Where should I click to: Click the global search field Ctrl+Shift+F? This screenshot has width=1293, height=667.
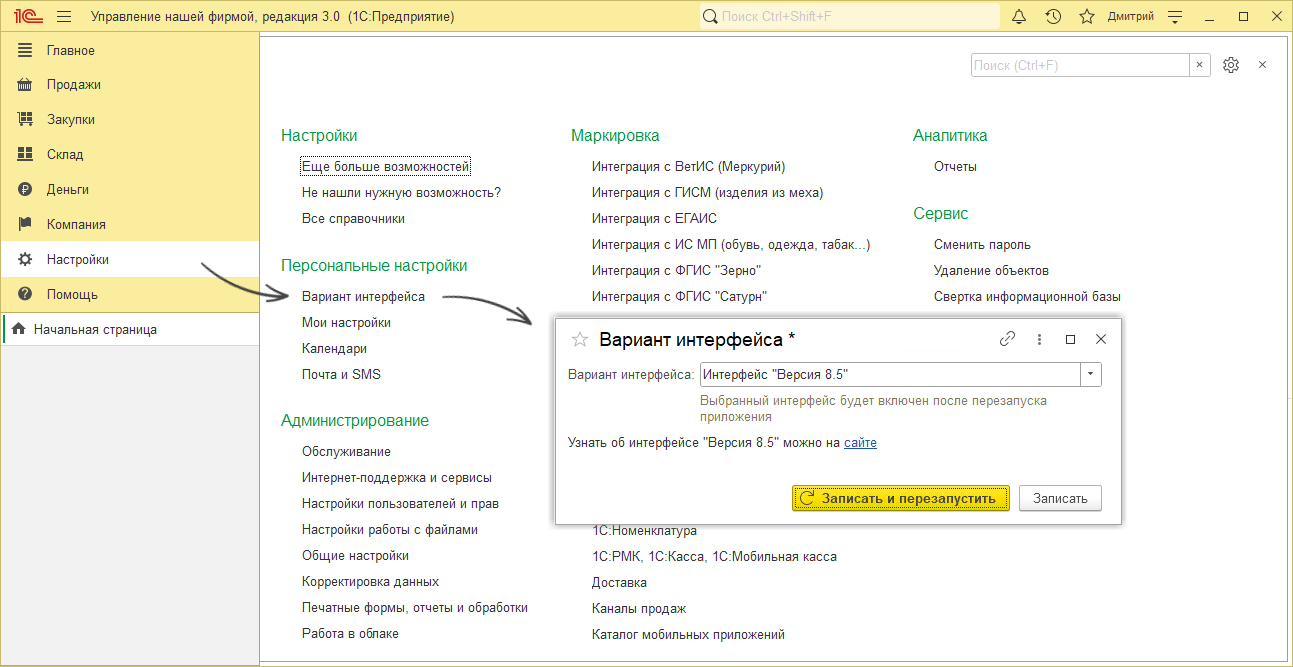pos(849,17)
